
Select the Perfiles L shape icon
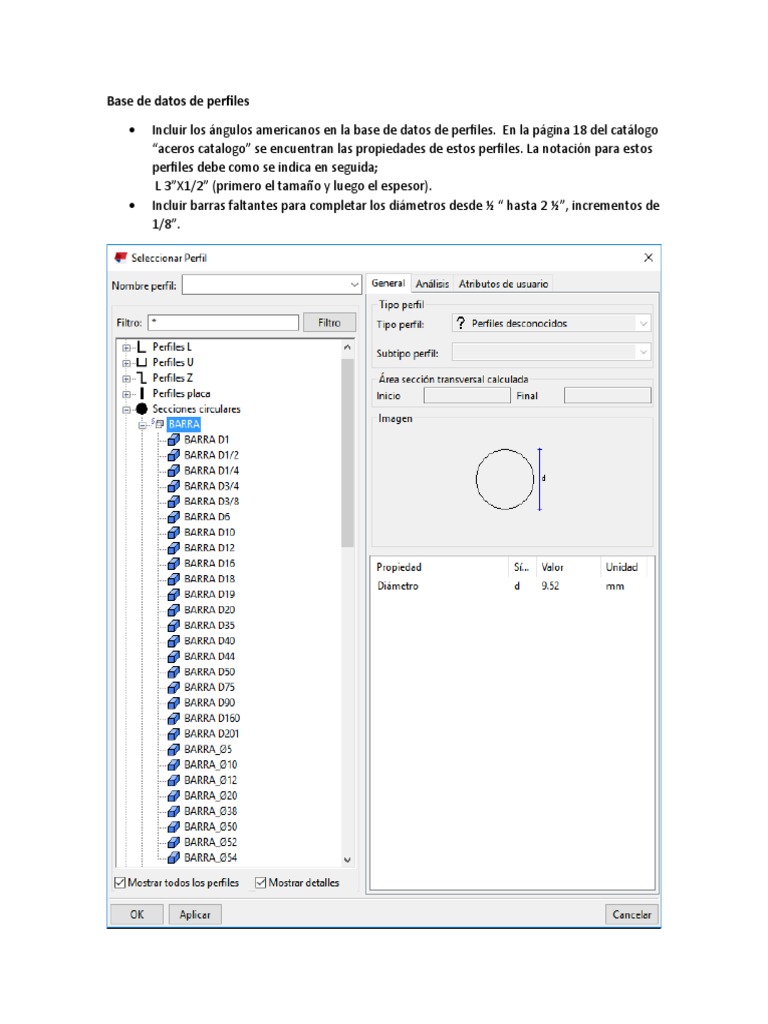pyautogui.click(x=141, y=347)
